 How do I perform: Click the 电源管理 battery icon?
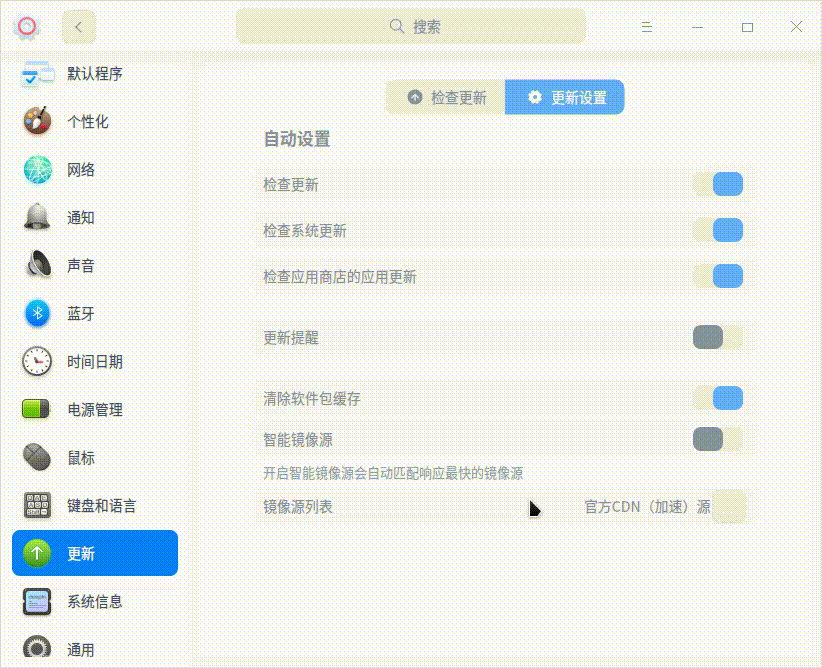coord(36,409)
